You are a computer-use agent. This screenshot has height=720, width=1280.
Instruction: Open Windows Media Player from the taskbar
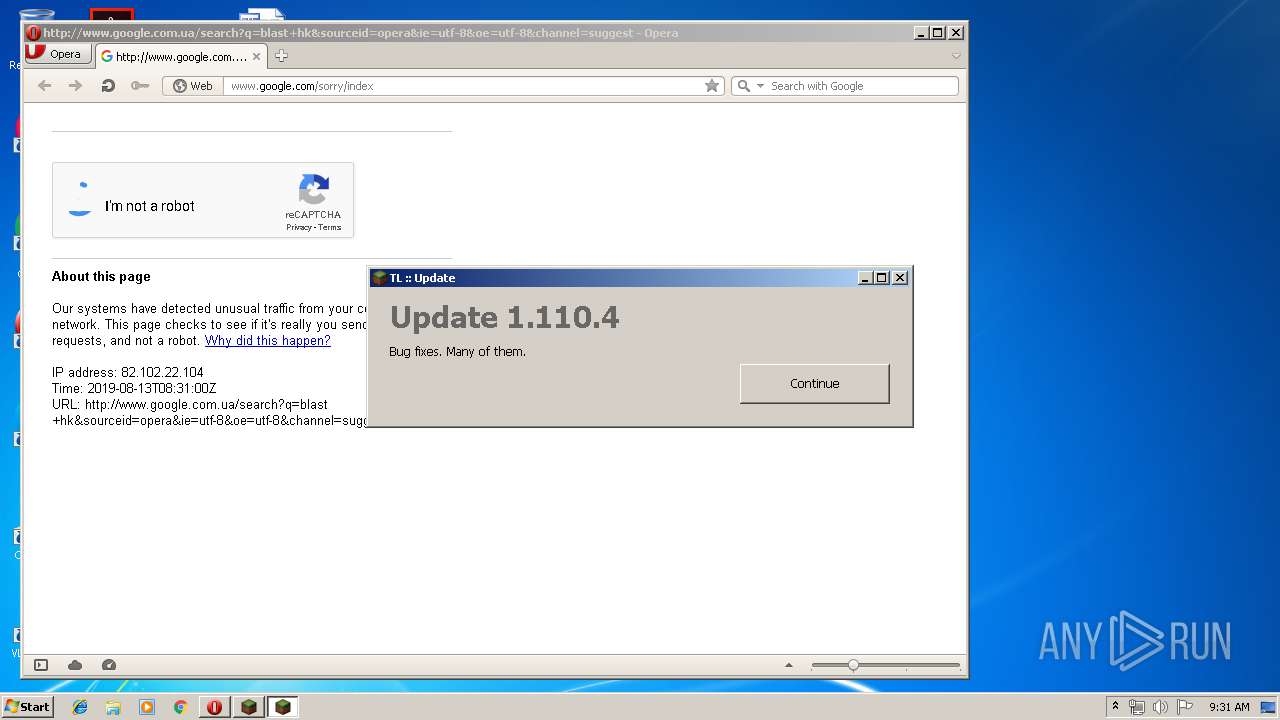(147, 707)
